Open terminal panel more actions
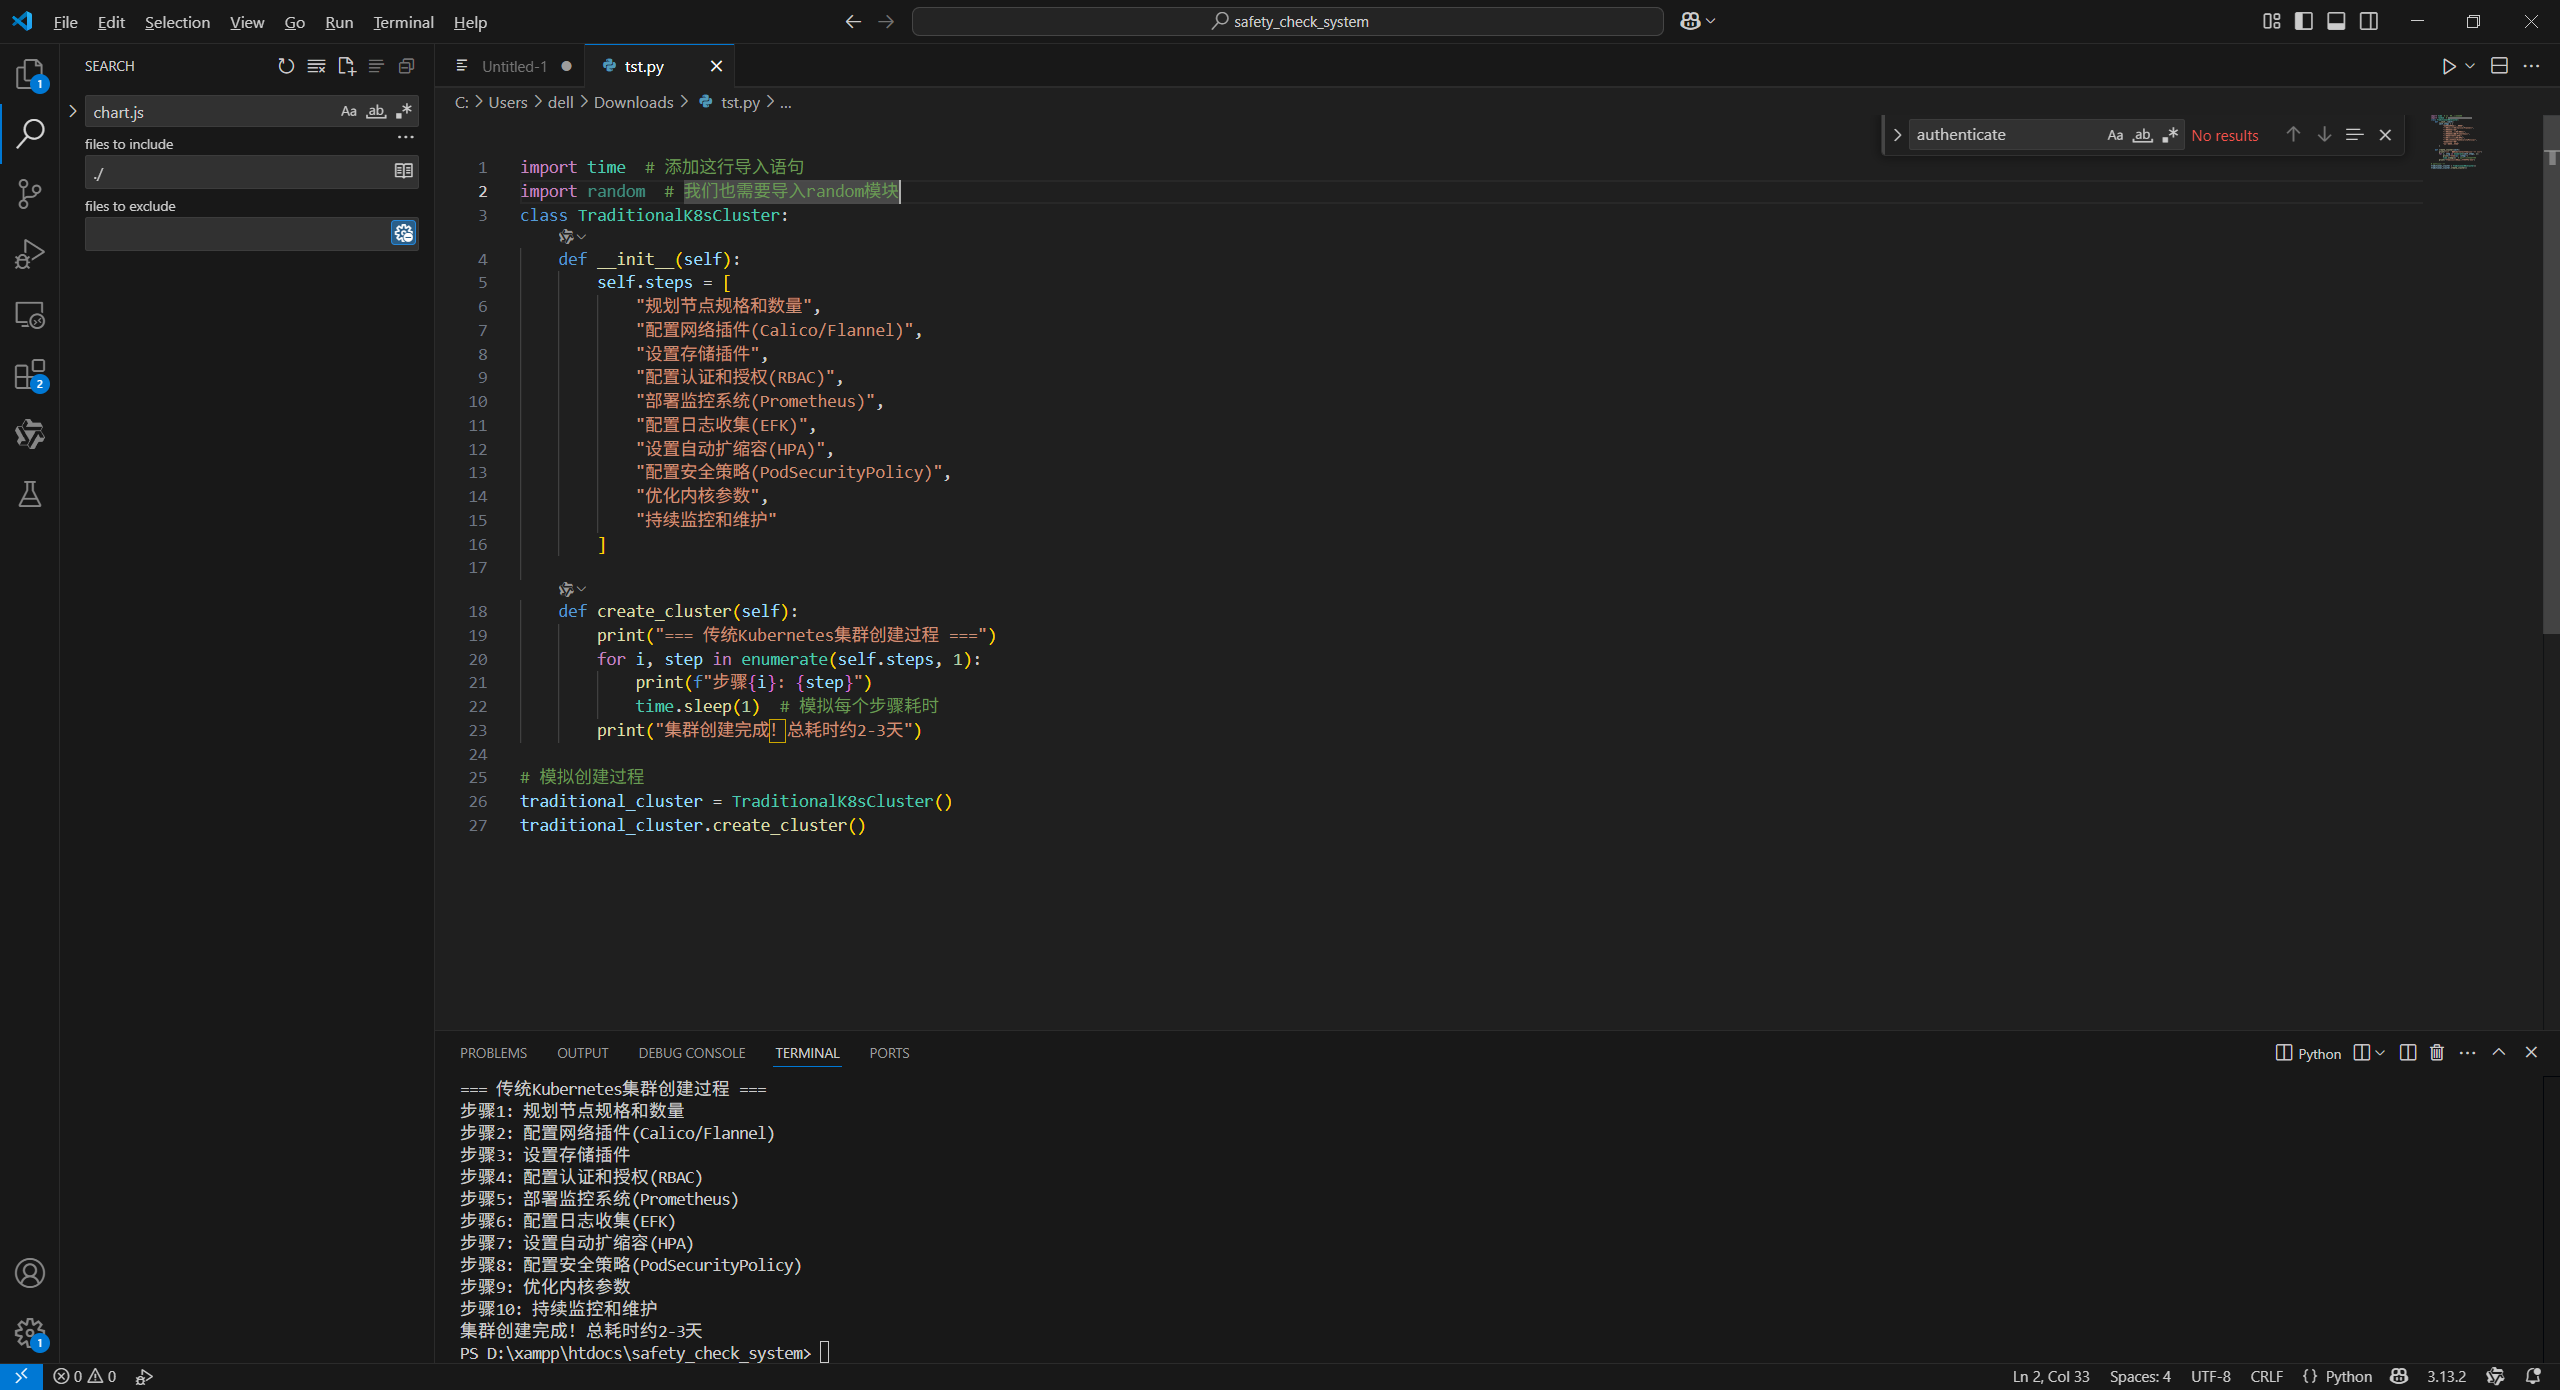Viewport: 2560px width, 1390px height. pos(2467,1052)
